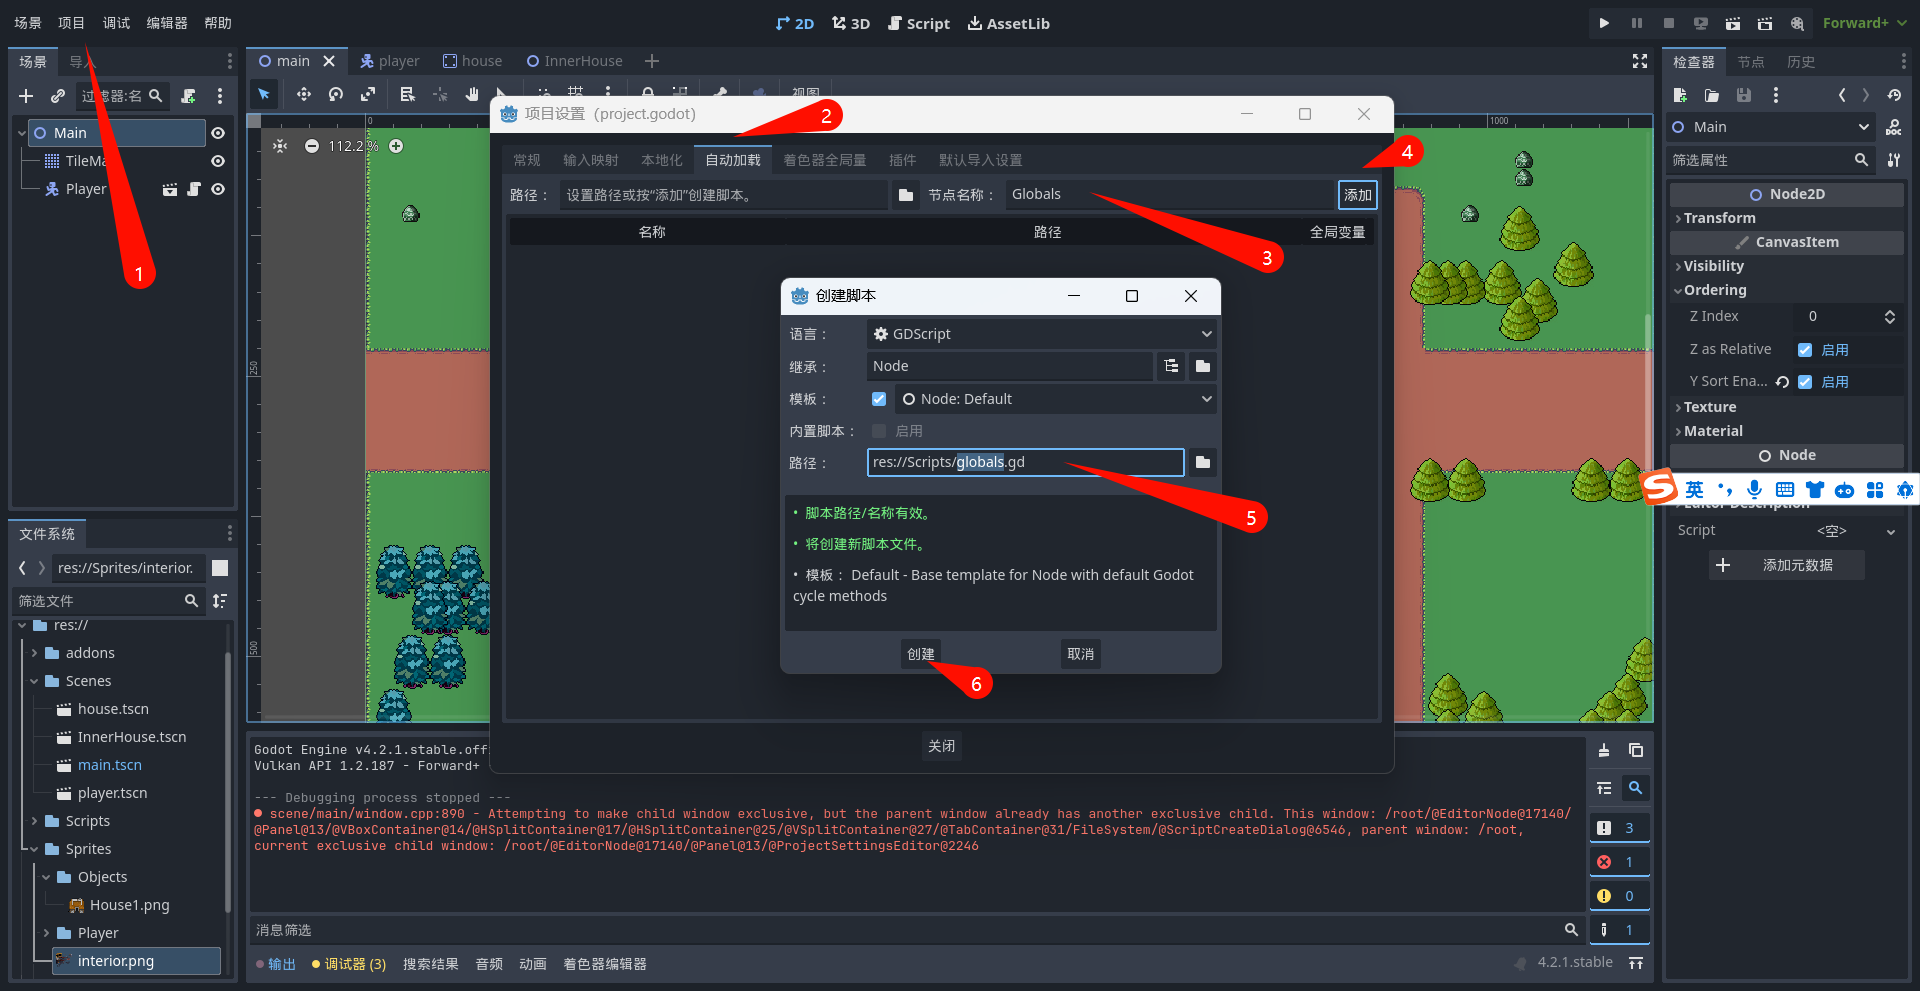Viewport: 1920px width, 991px height.
Task: Click the script path field res://Scripts/globals.gd
Action: point(1025,462)
